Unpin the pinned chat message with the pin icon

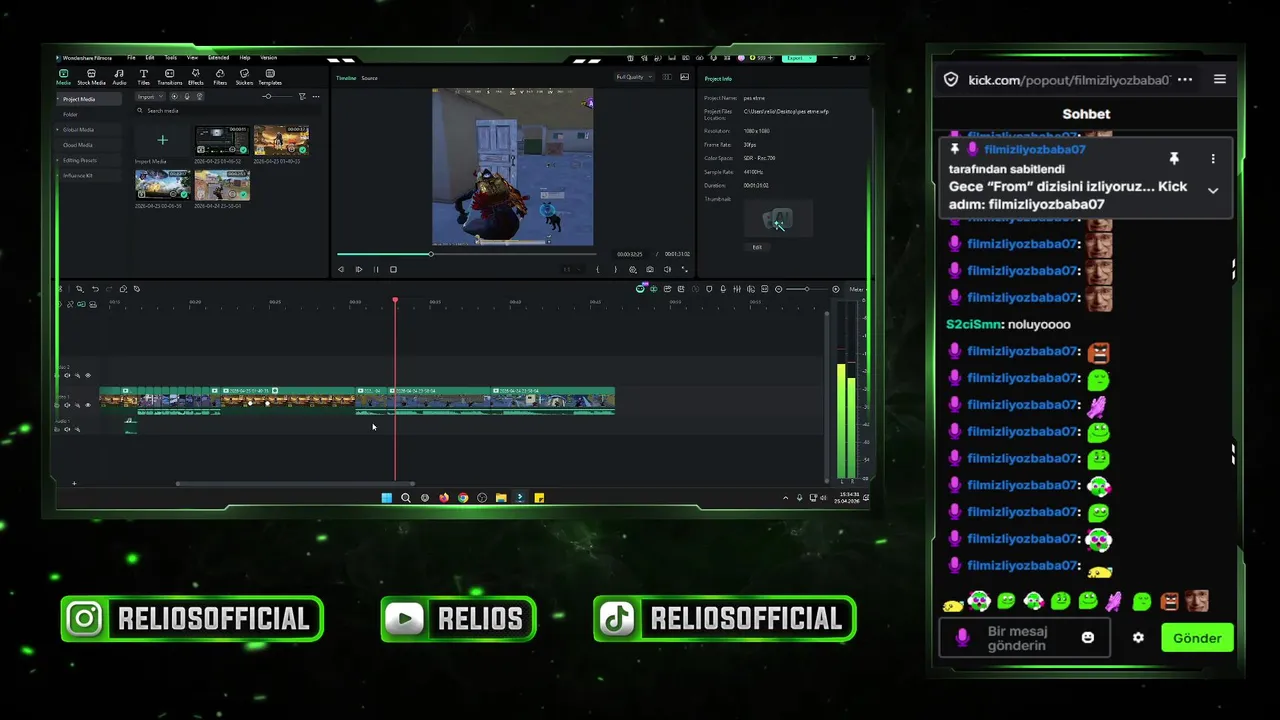tap(1174, 158)
